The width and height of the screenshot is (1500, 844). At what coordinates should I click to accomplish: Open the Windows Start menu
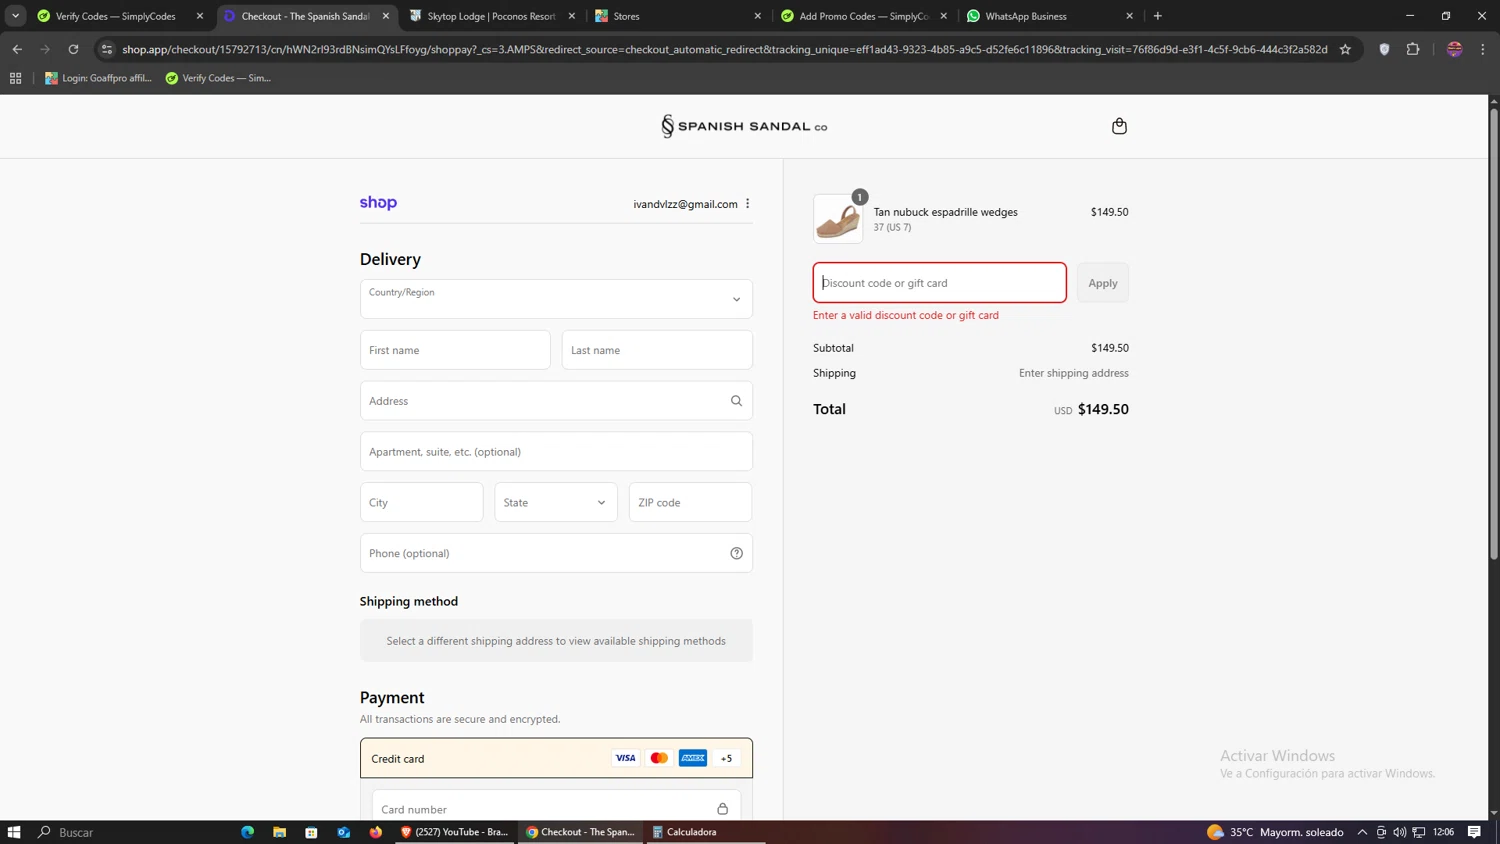click(14, 832)
